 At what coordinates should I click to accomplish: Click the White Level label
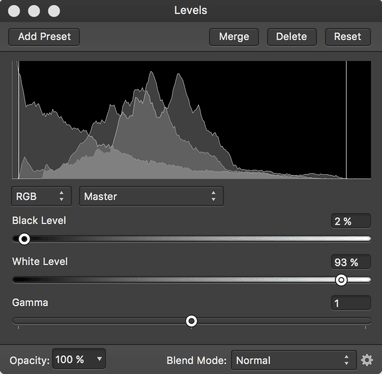click(x=40, y=261)
